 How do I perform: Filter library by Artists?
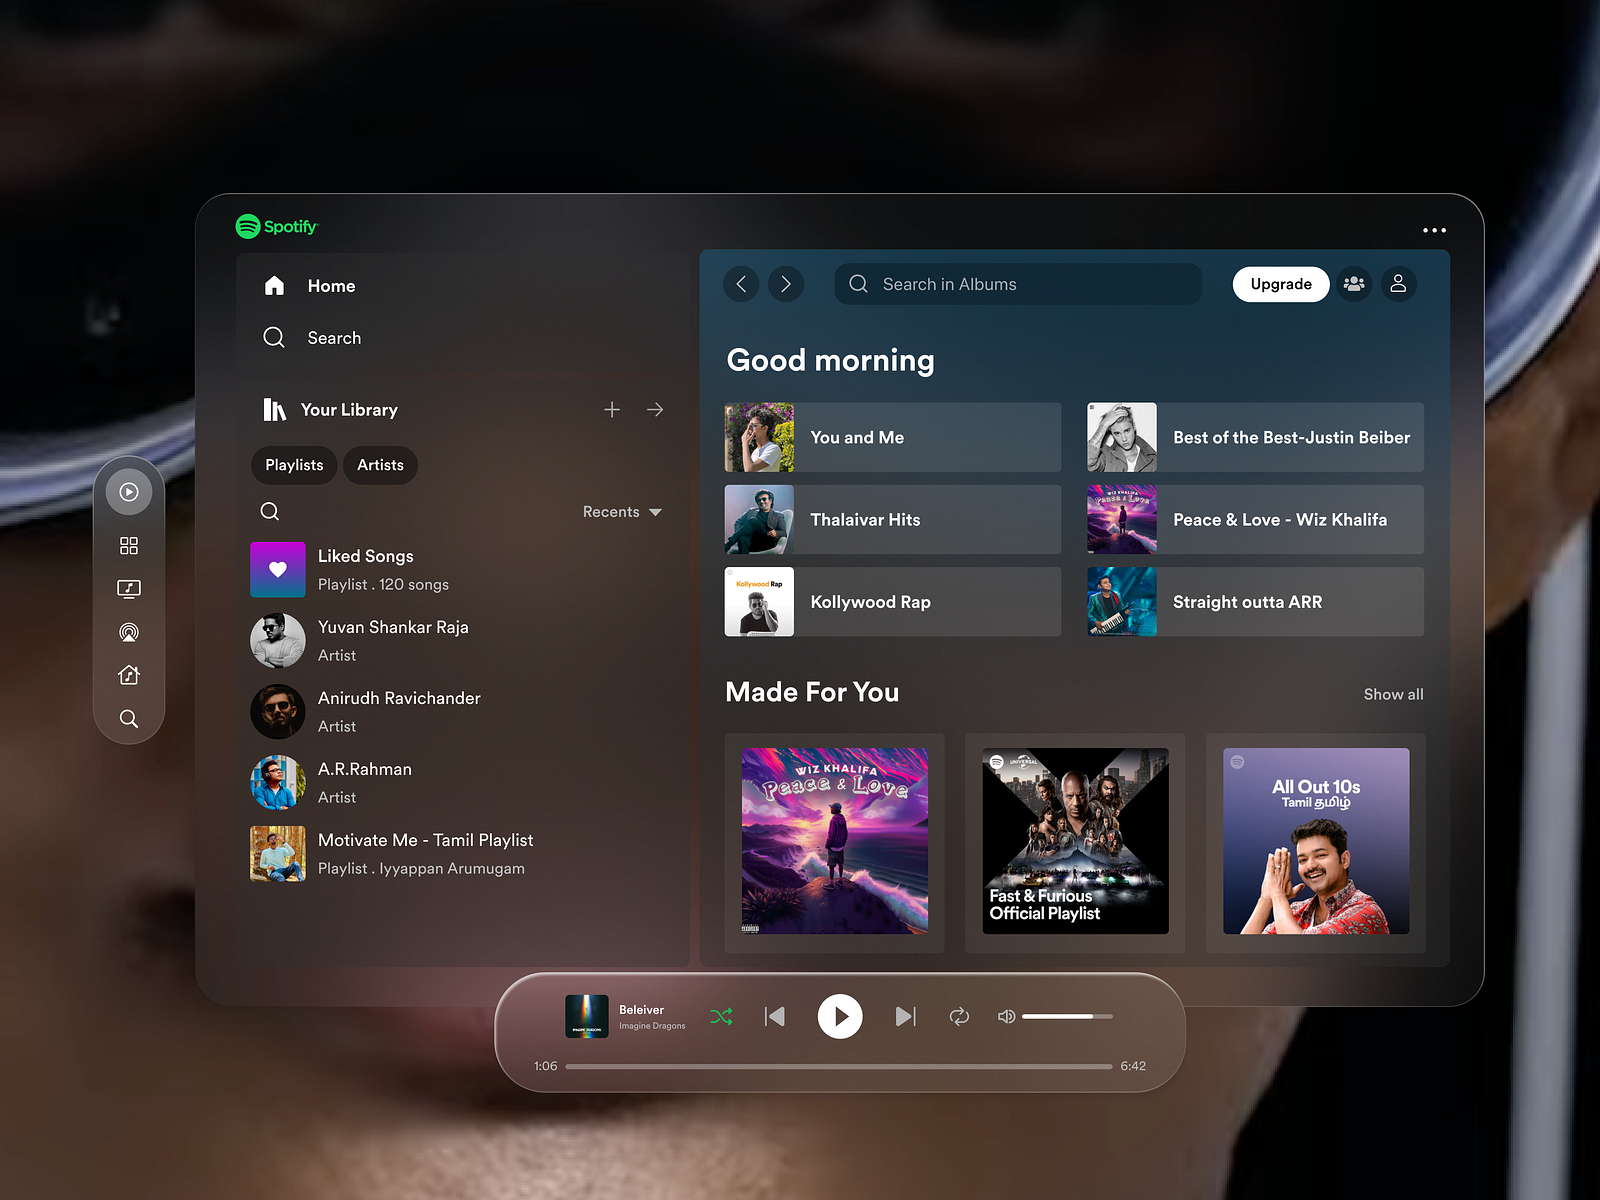[380, 465]
